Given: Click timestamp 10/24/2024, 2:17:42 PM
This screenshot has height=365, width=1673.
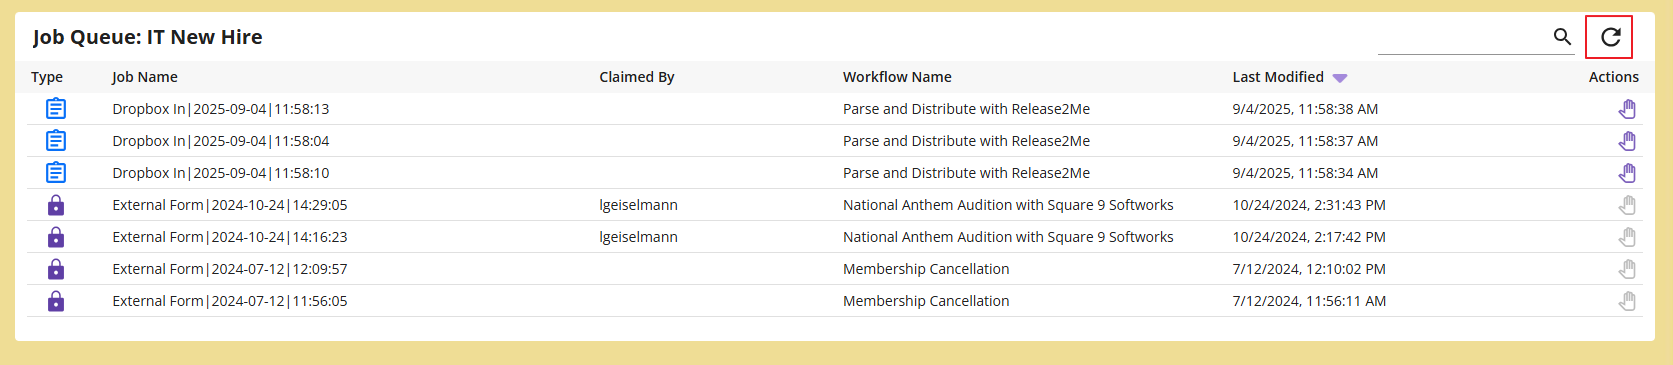Looking at the screenshot, I should 1309,237.
